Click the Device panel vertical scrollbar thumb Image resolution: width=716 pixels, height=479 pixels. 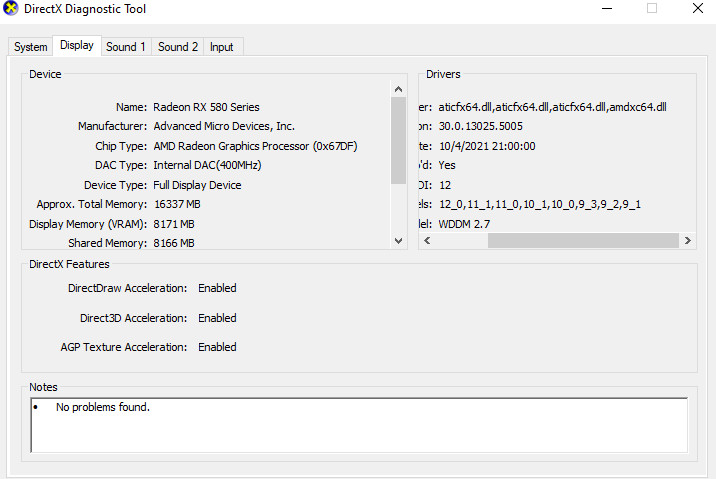[398, 140]
